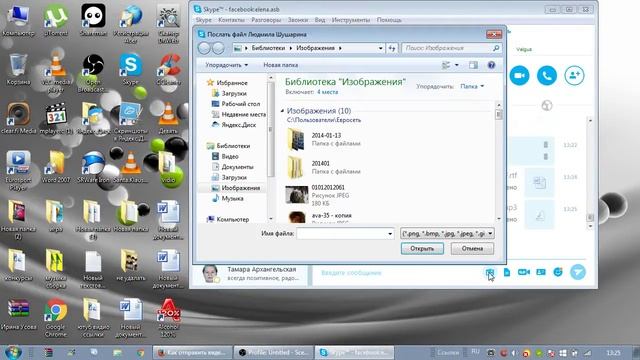This screenshot has height=360, width=640.
Task: Open the emoticon picker in Skype
Action: 558,272
